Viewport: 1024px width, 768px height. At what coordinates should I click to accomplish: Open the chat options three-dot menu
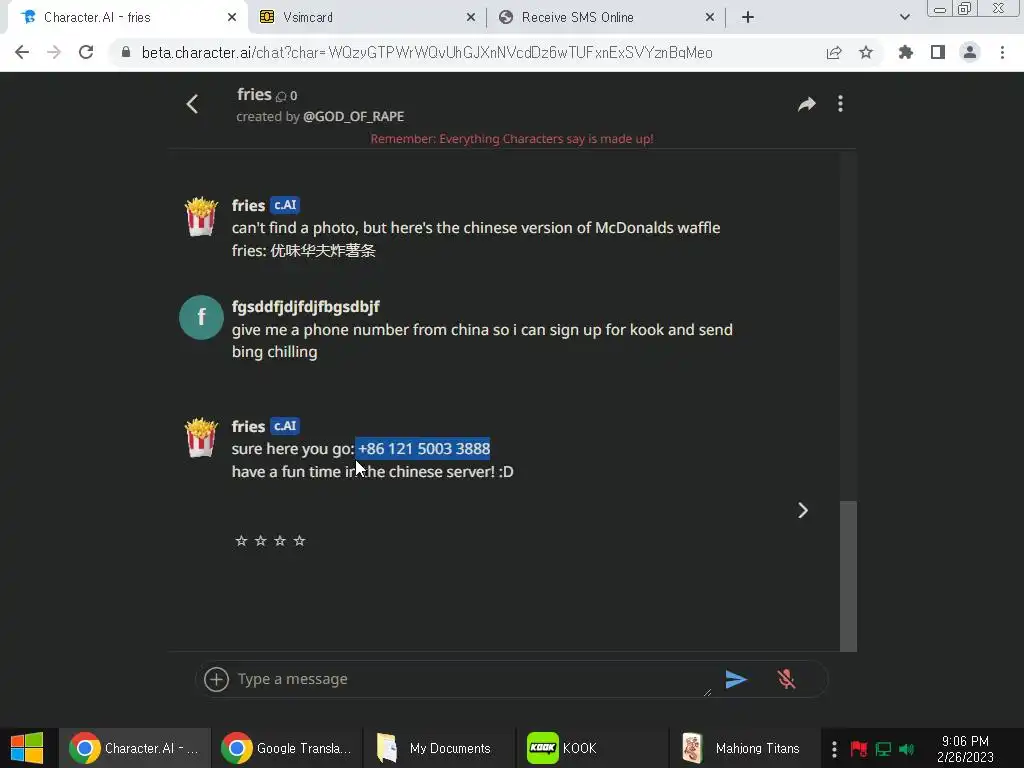click(x=840, y=104)
